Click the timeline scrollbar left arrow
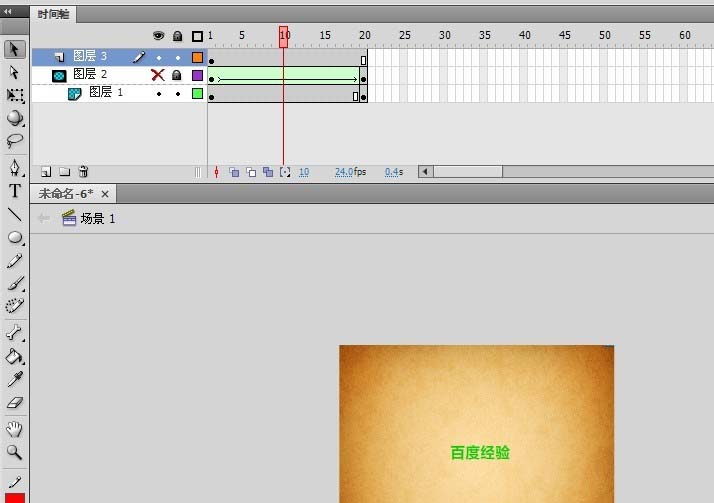 click(426, 172)
